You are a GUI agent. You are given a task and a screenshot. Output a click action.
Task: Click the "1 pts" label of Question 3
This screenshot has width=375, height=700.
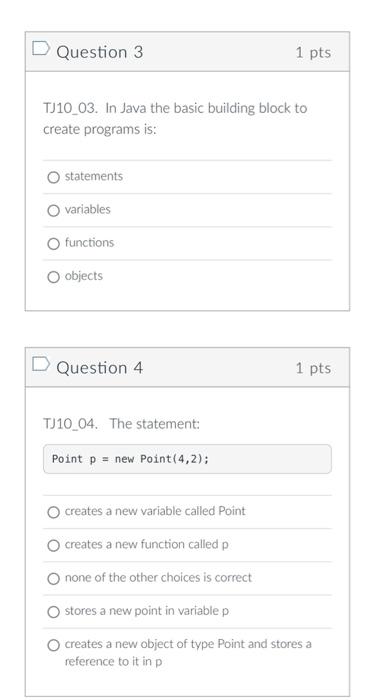tap(313, 52)
